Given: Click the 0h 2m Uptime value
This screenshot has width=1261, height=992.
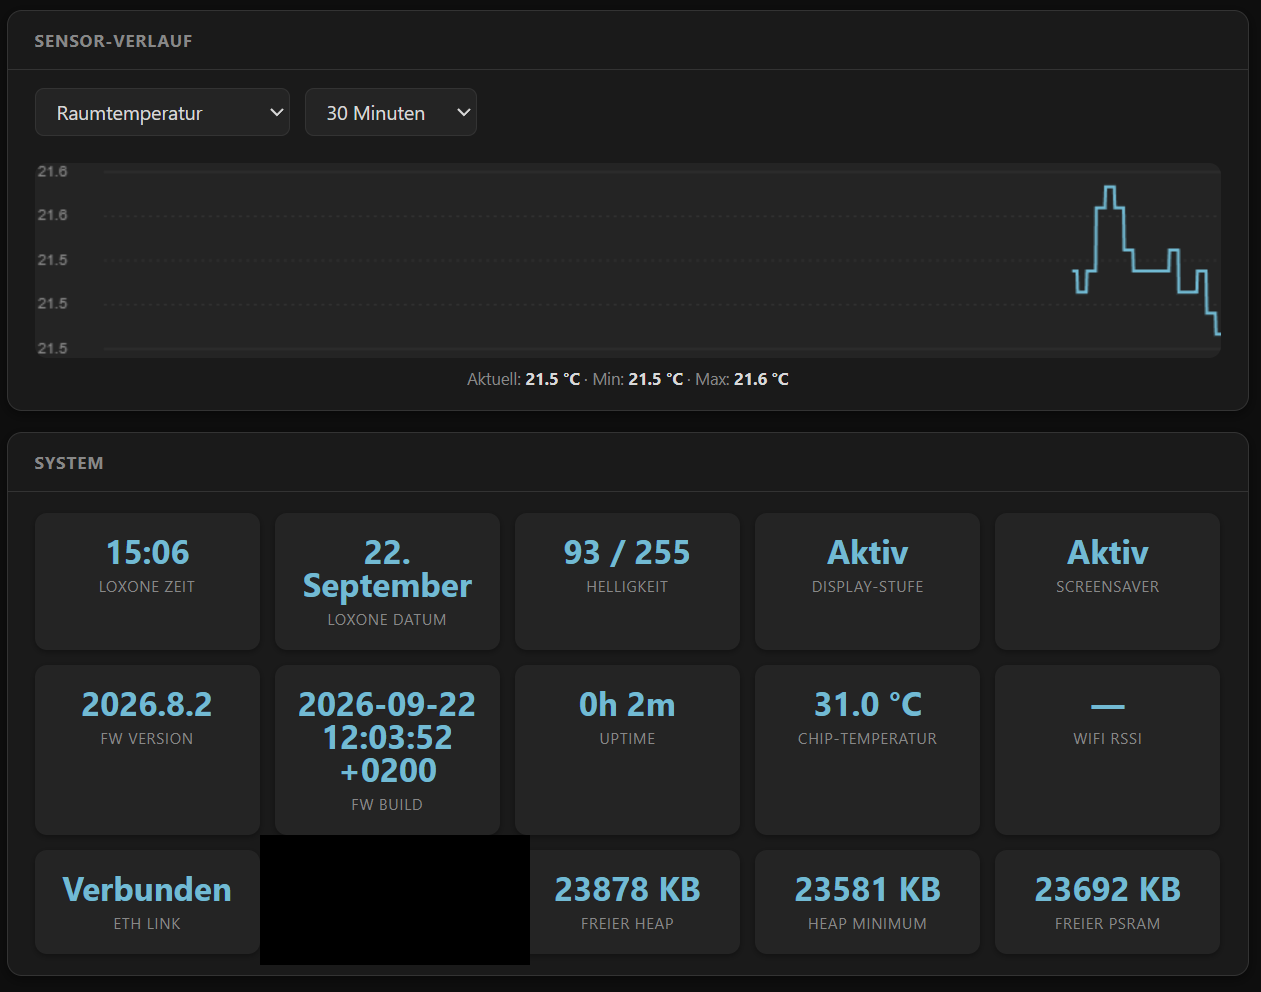Looking at the screenshot, I should pos(627,704).
